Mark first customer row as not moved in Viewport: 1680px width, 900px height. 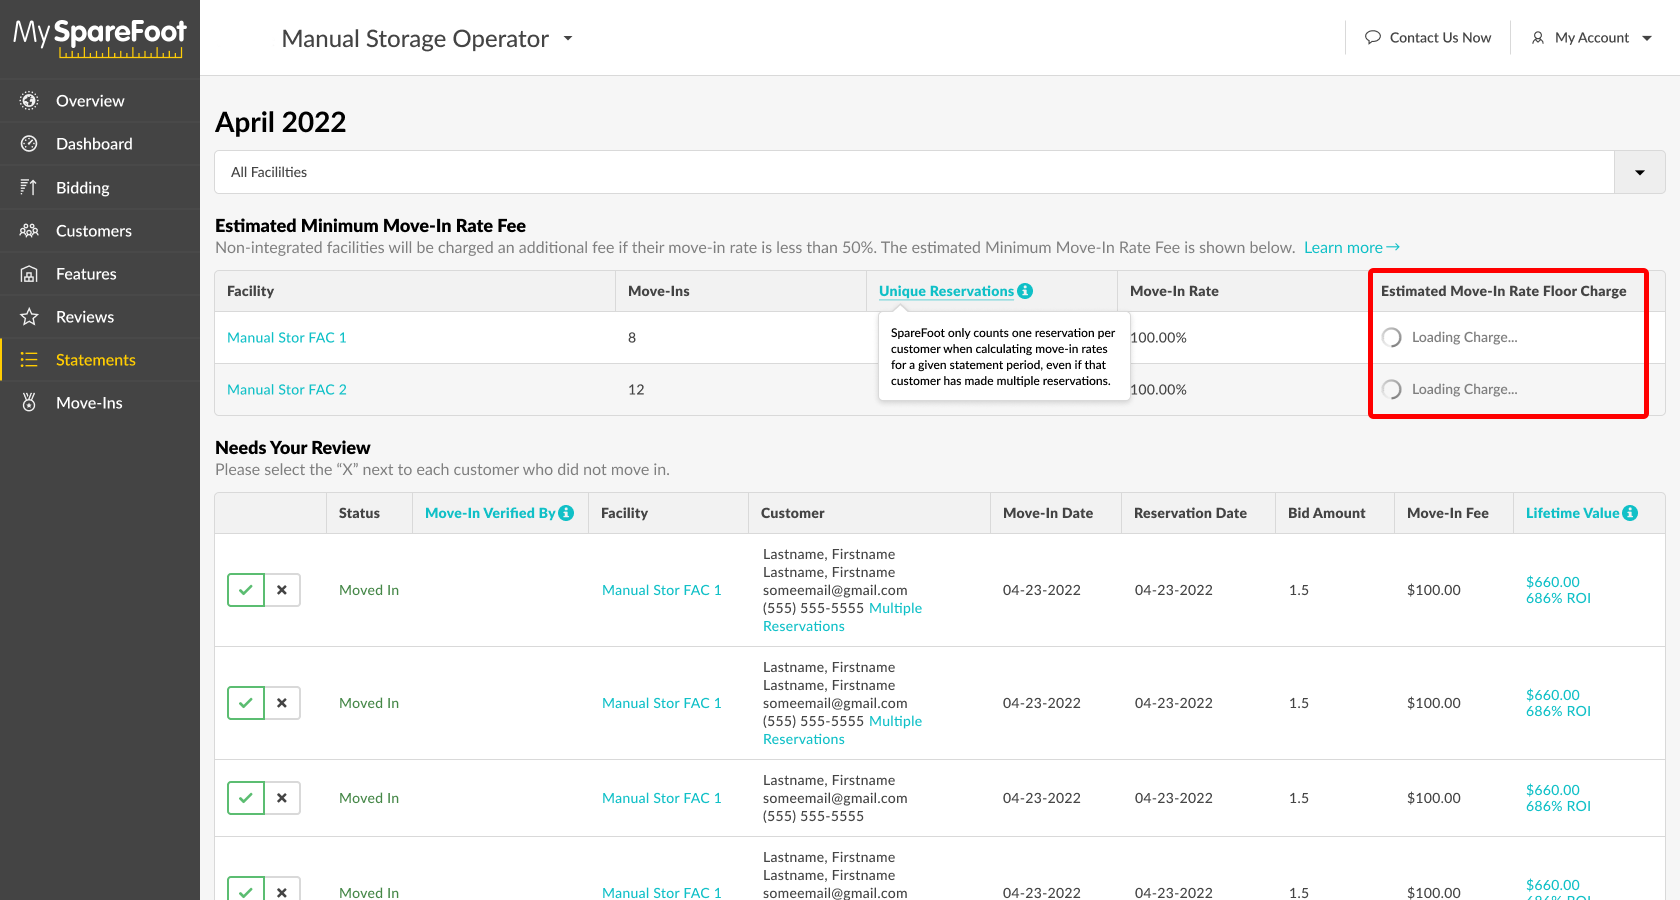282,590
